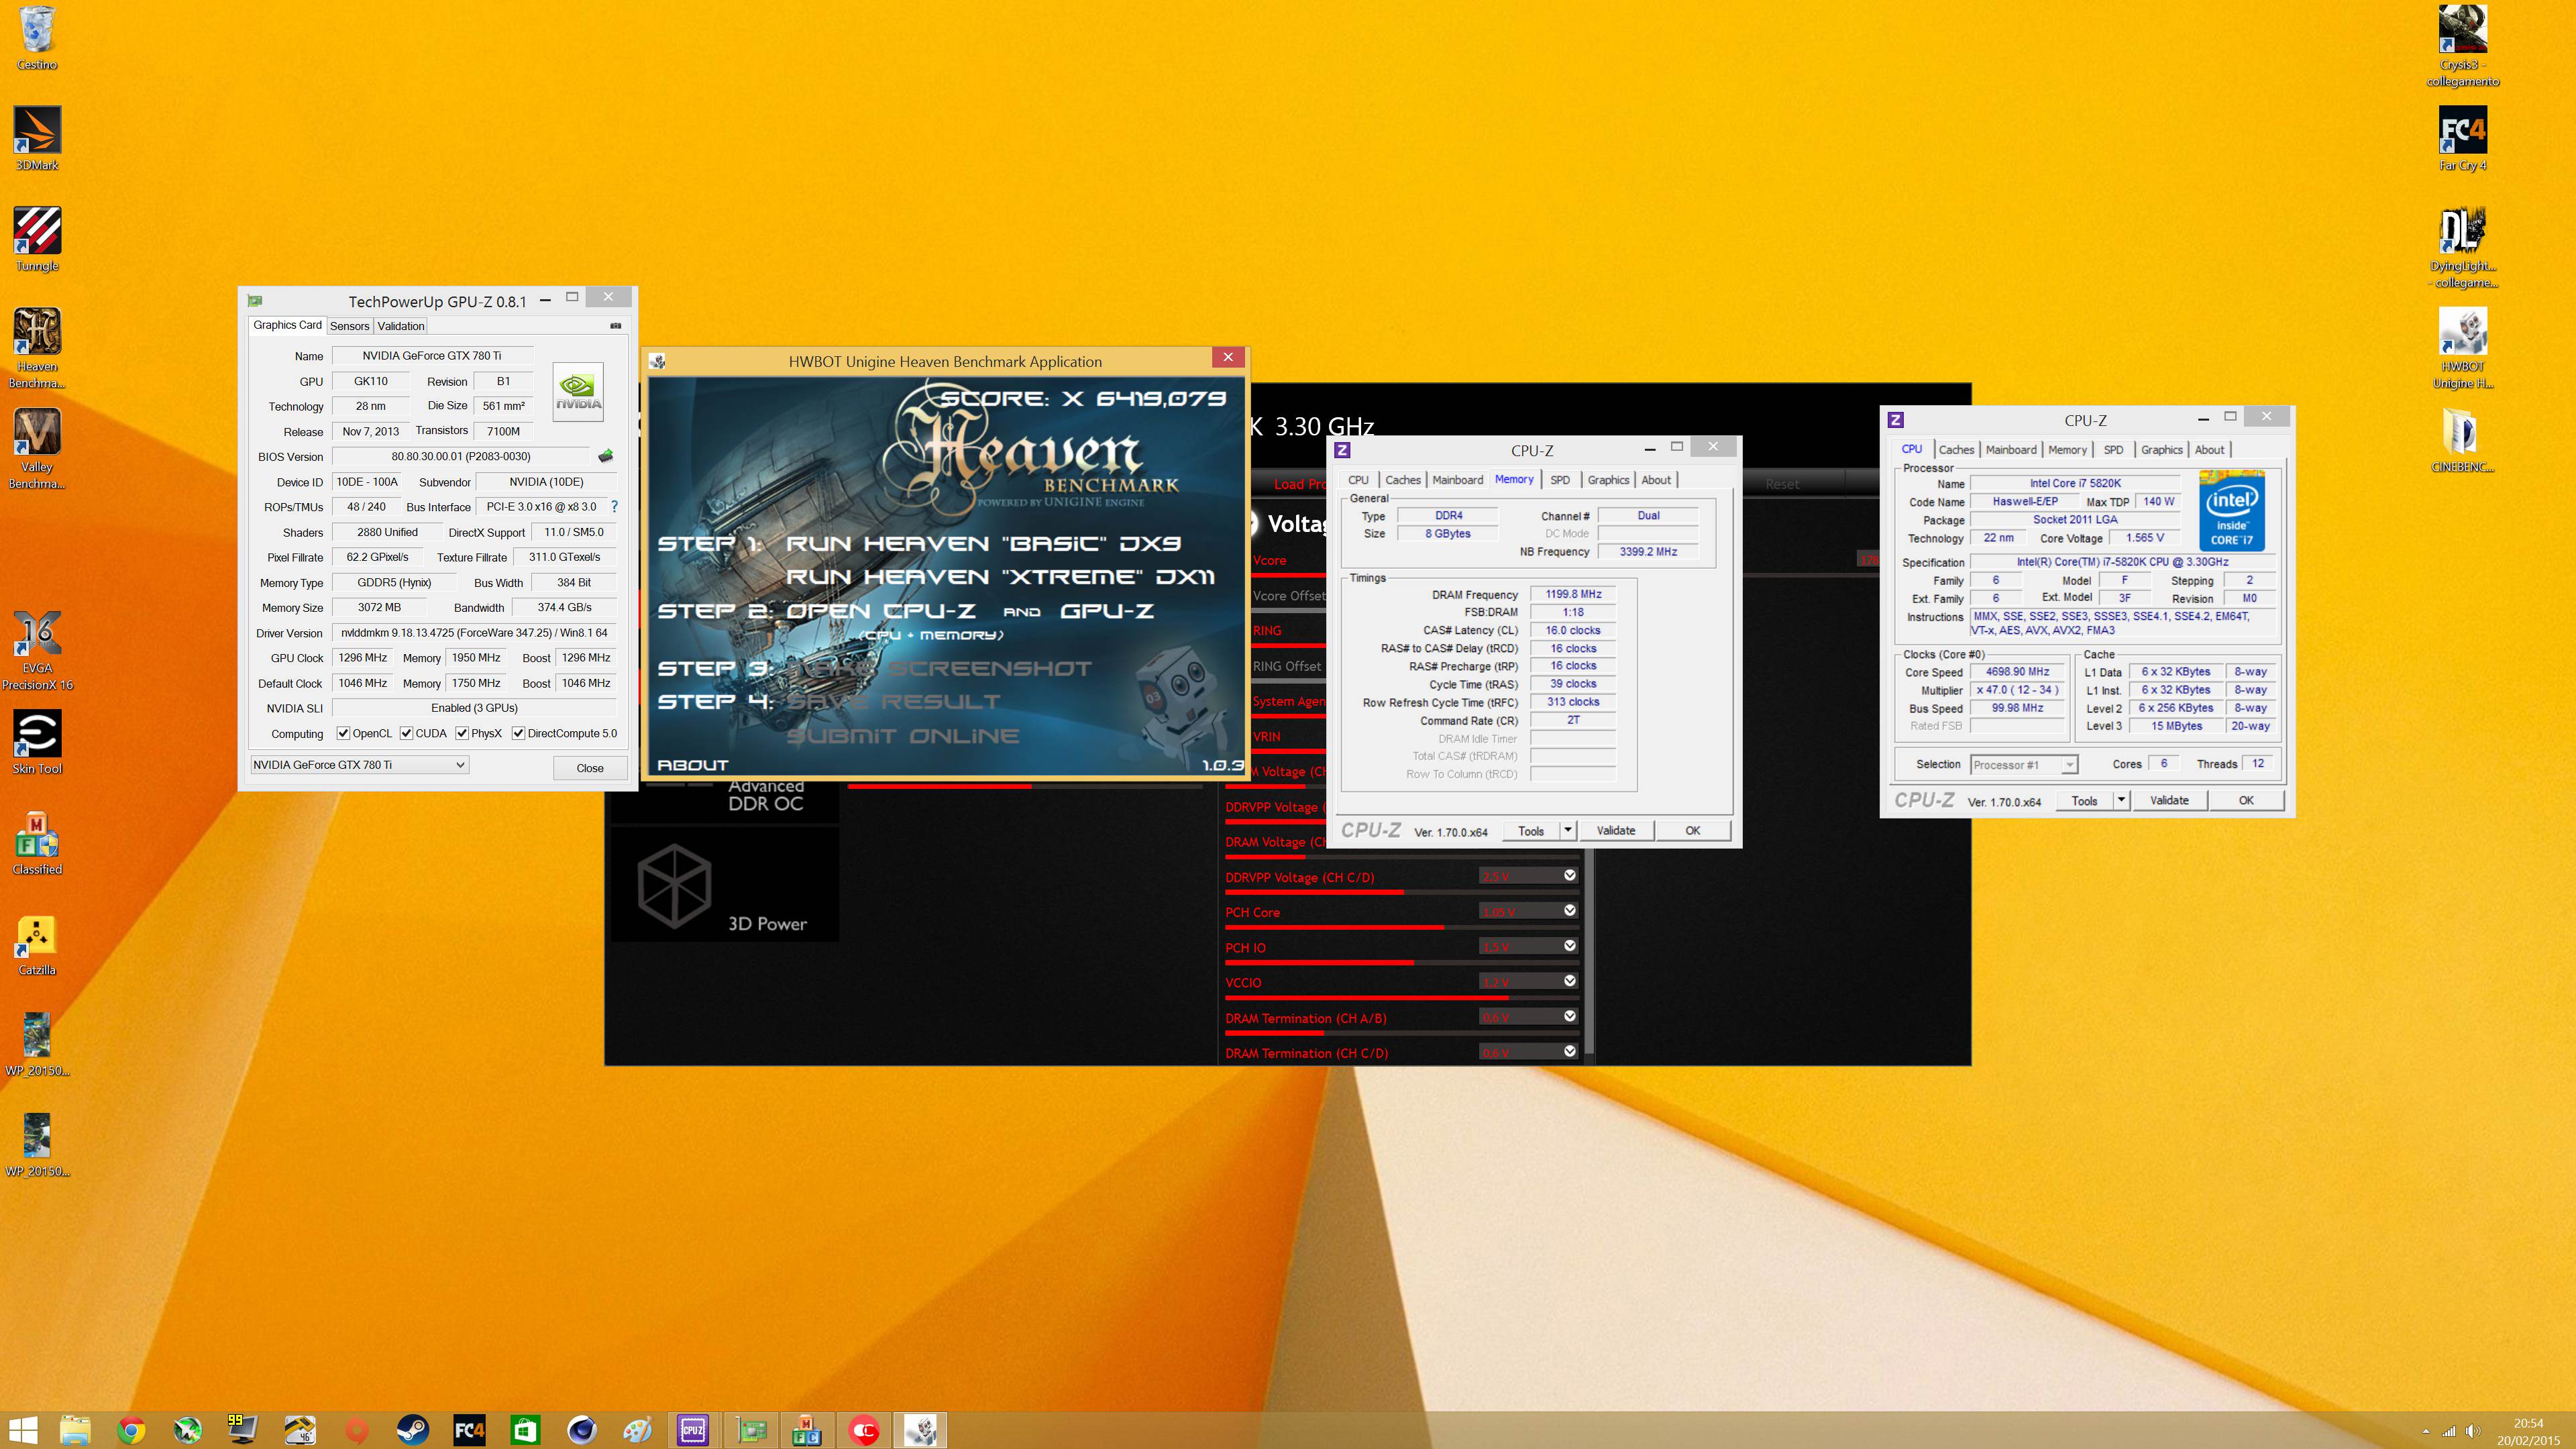Open Mainboard tab in right CPU-Z window
The width and height of the screenshot is (2576, 1449).
tap(2010, 450)
